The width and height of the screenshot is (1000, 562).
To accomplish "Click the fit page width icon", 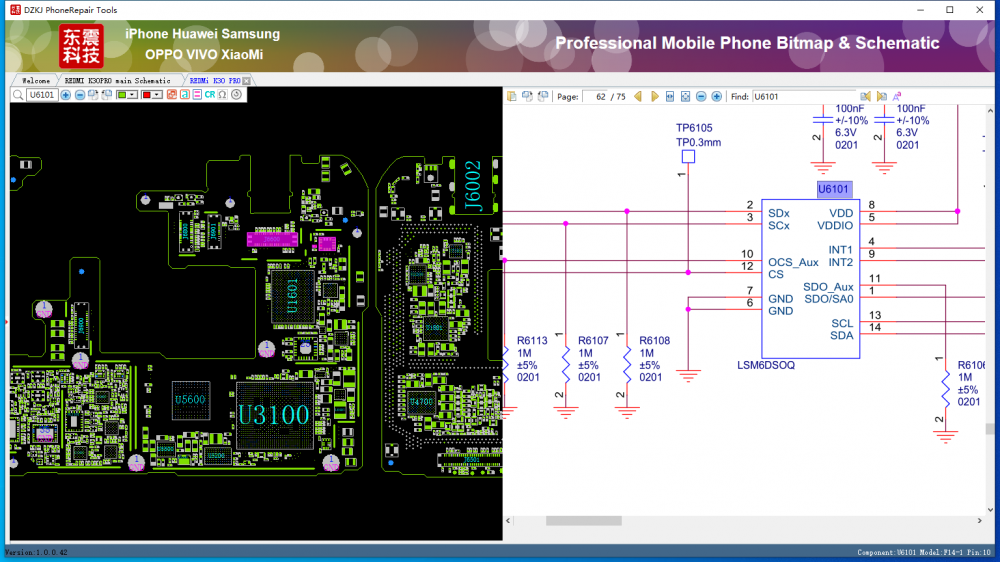I will (670, 96).
